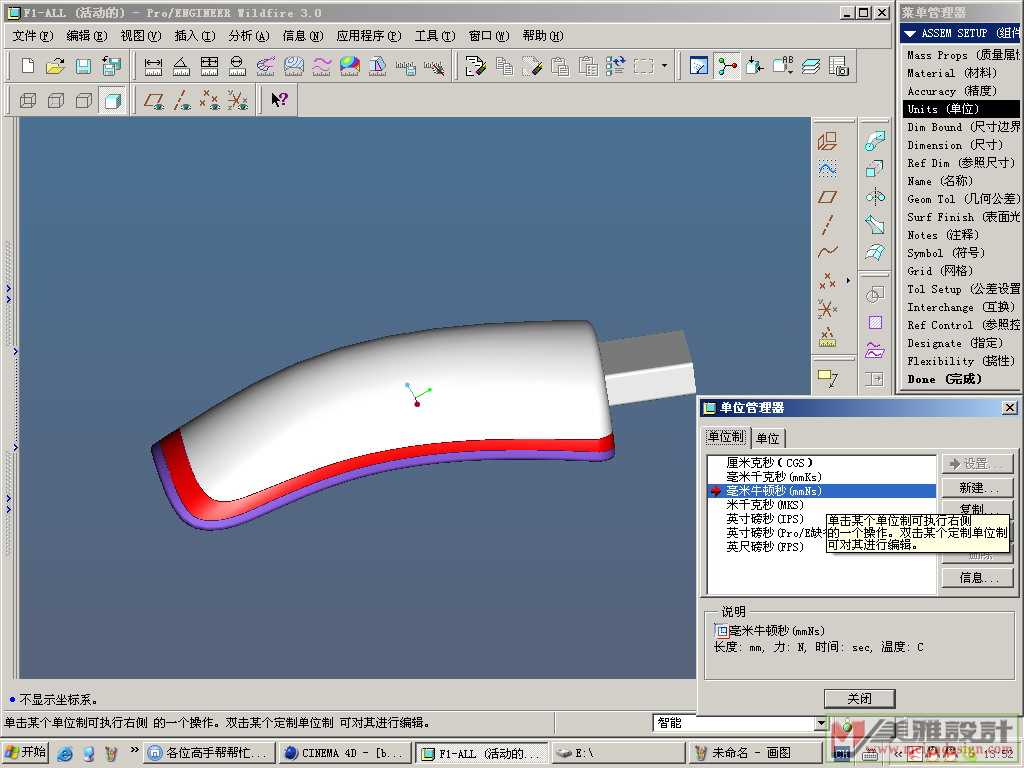Screen dimensions: 1024x768
Task: Select the Datum Curve tool in right toolbar
Action: (827, 251)
